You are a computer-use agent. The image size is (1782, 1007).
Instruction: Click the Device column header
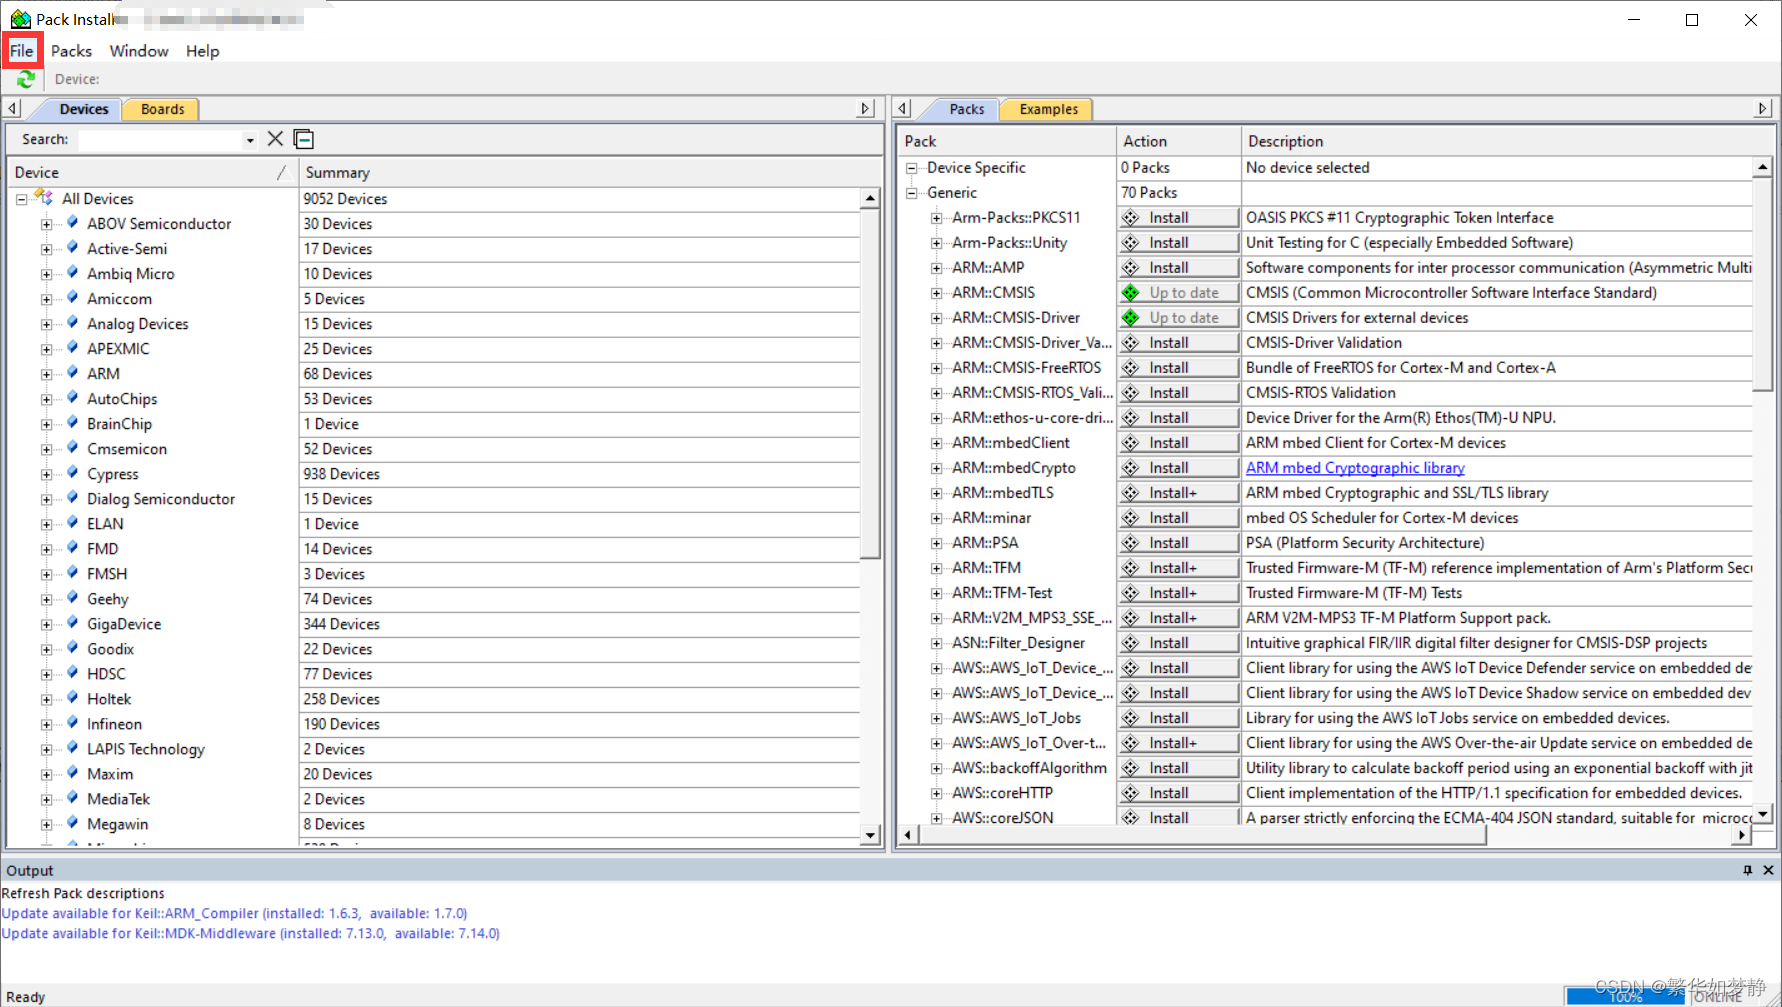coord(152,172)
